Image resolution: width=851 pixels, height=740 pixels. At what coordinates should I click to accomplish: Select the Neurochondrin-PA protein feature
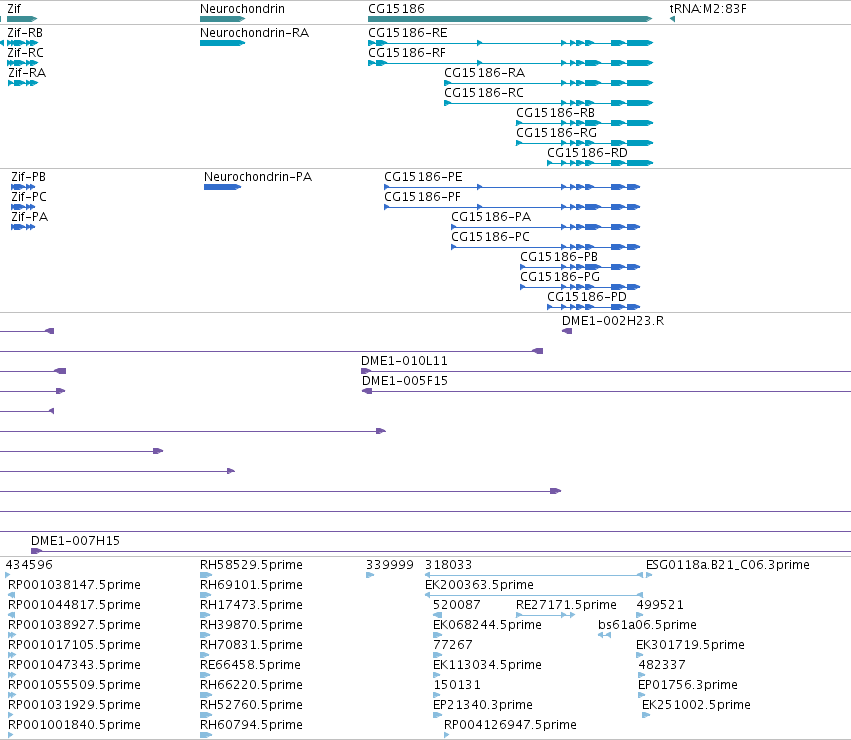(x=223, y=187)
